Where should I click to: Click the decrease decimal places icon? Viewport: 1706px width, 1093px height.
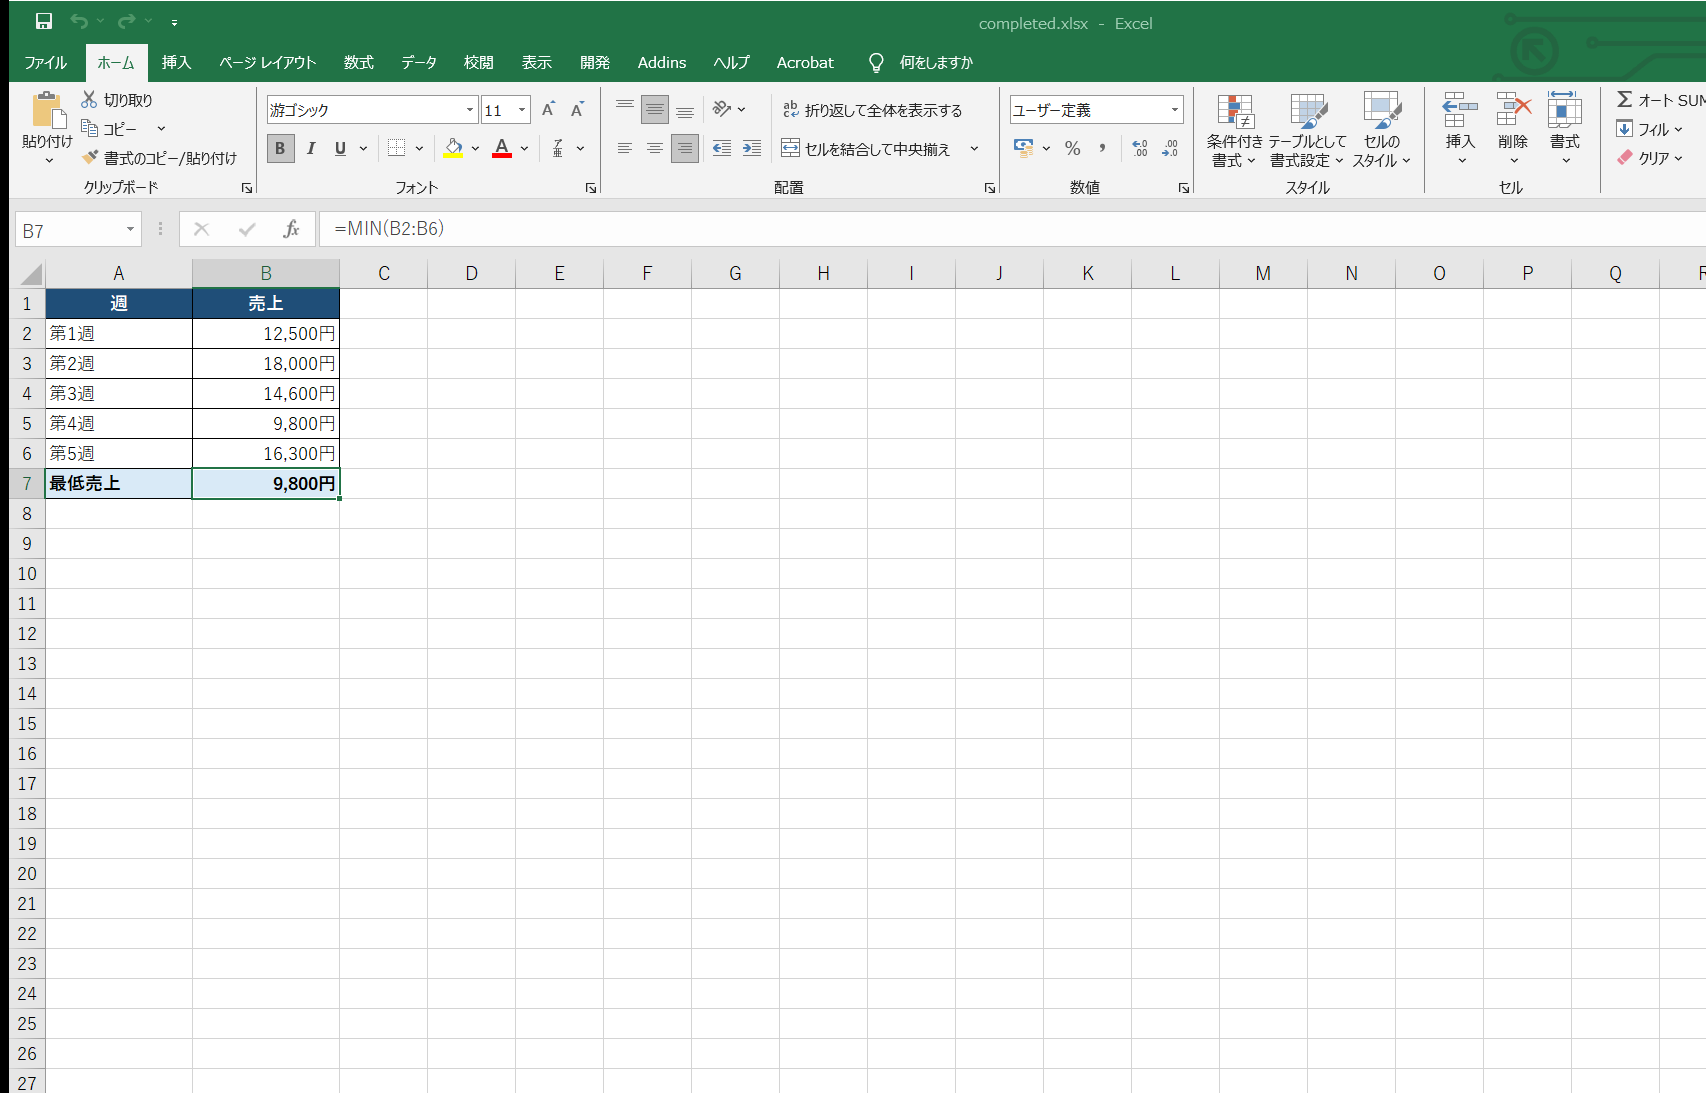pyautogui.click(x=1170, y=148)
